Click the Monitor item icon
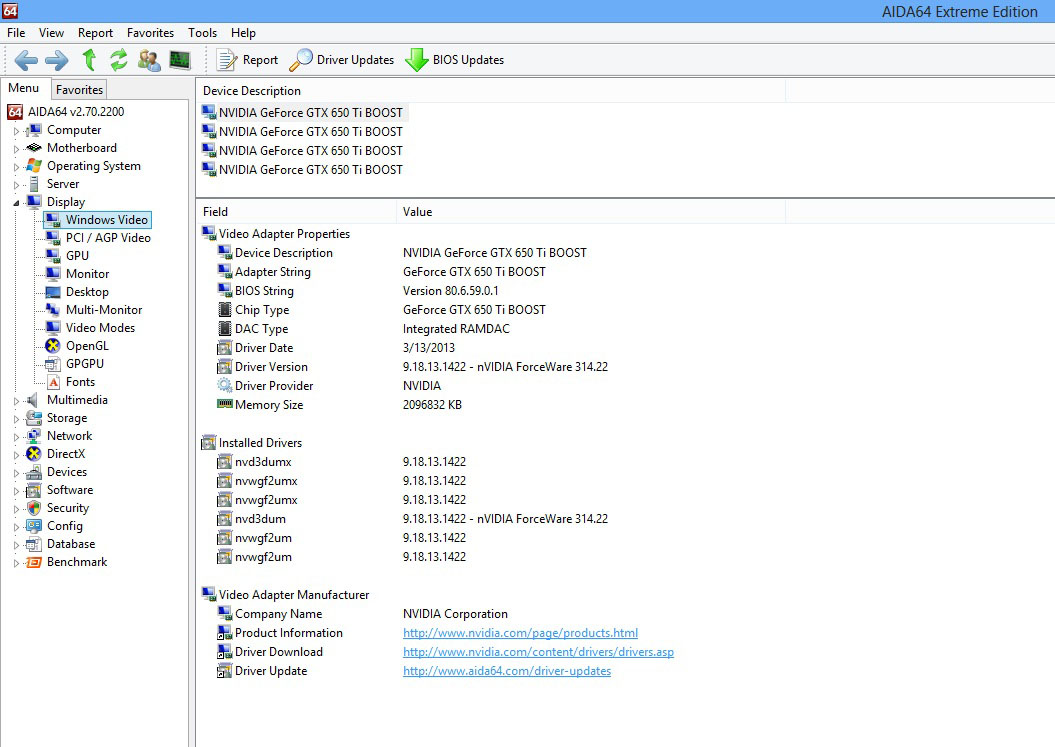 pos(52,274)
